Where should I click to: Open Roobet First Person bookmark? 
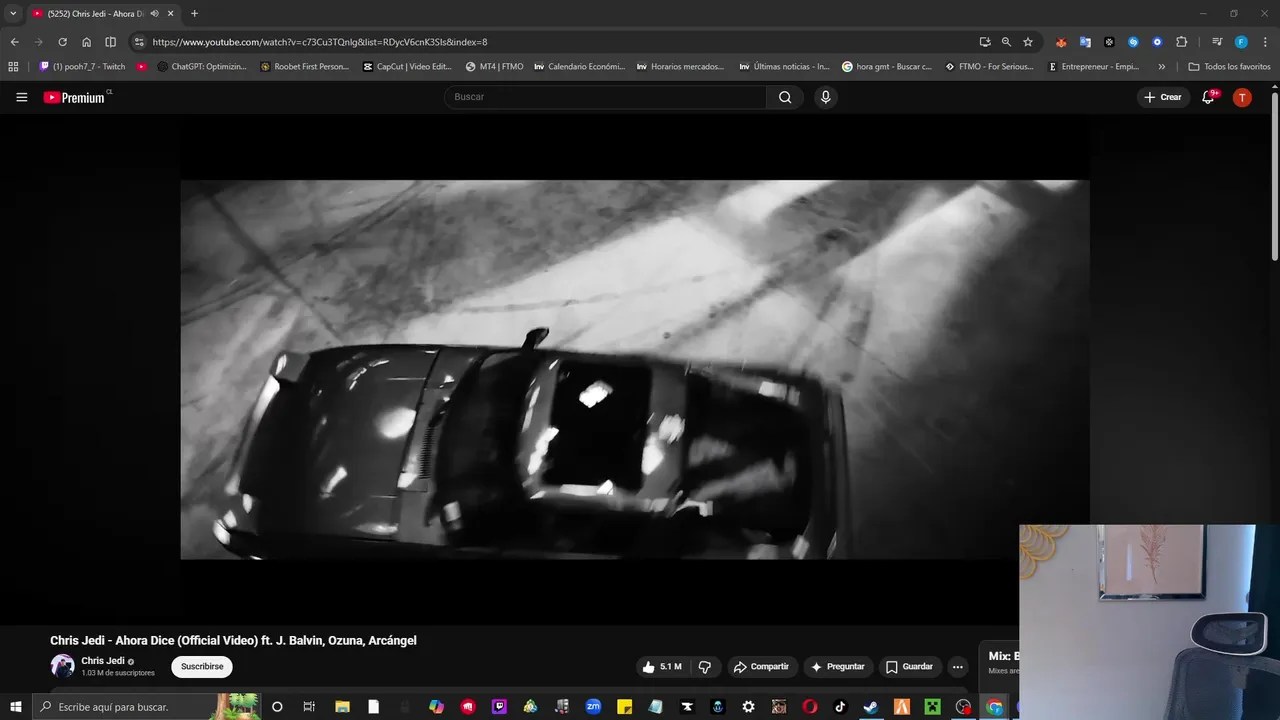305,67
